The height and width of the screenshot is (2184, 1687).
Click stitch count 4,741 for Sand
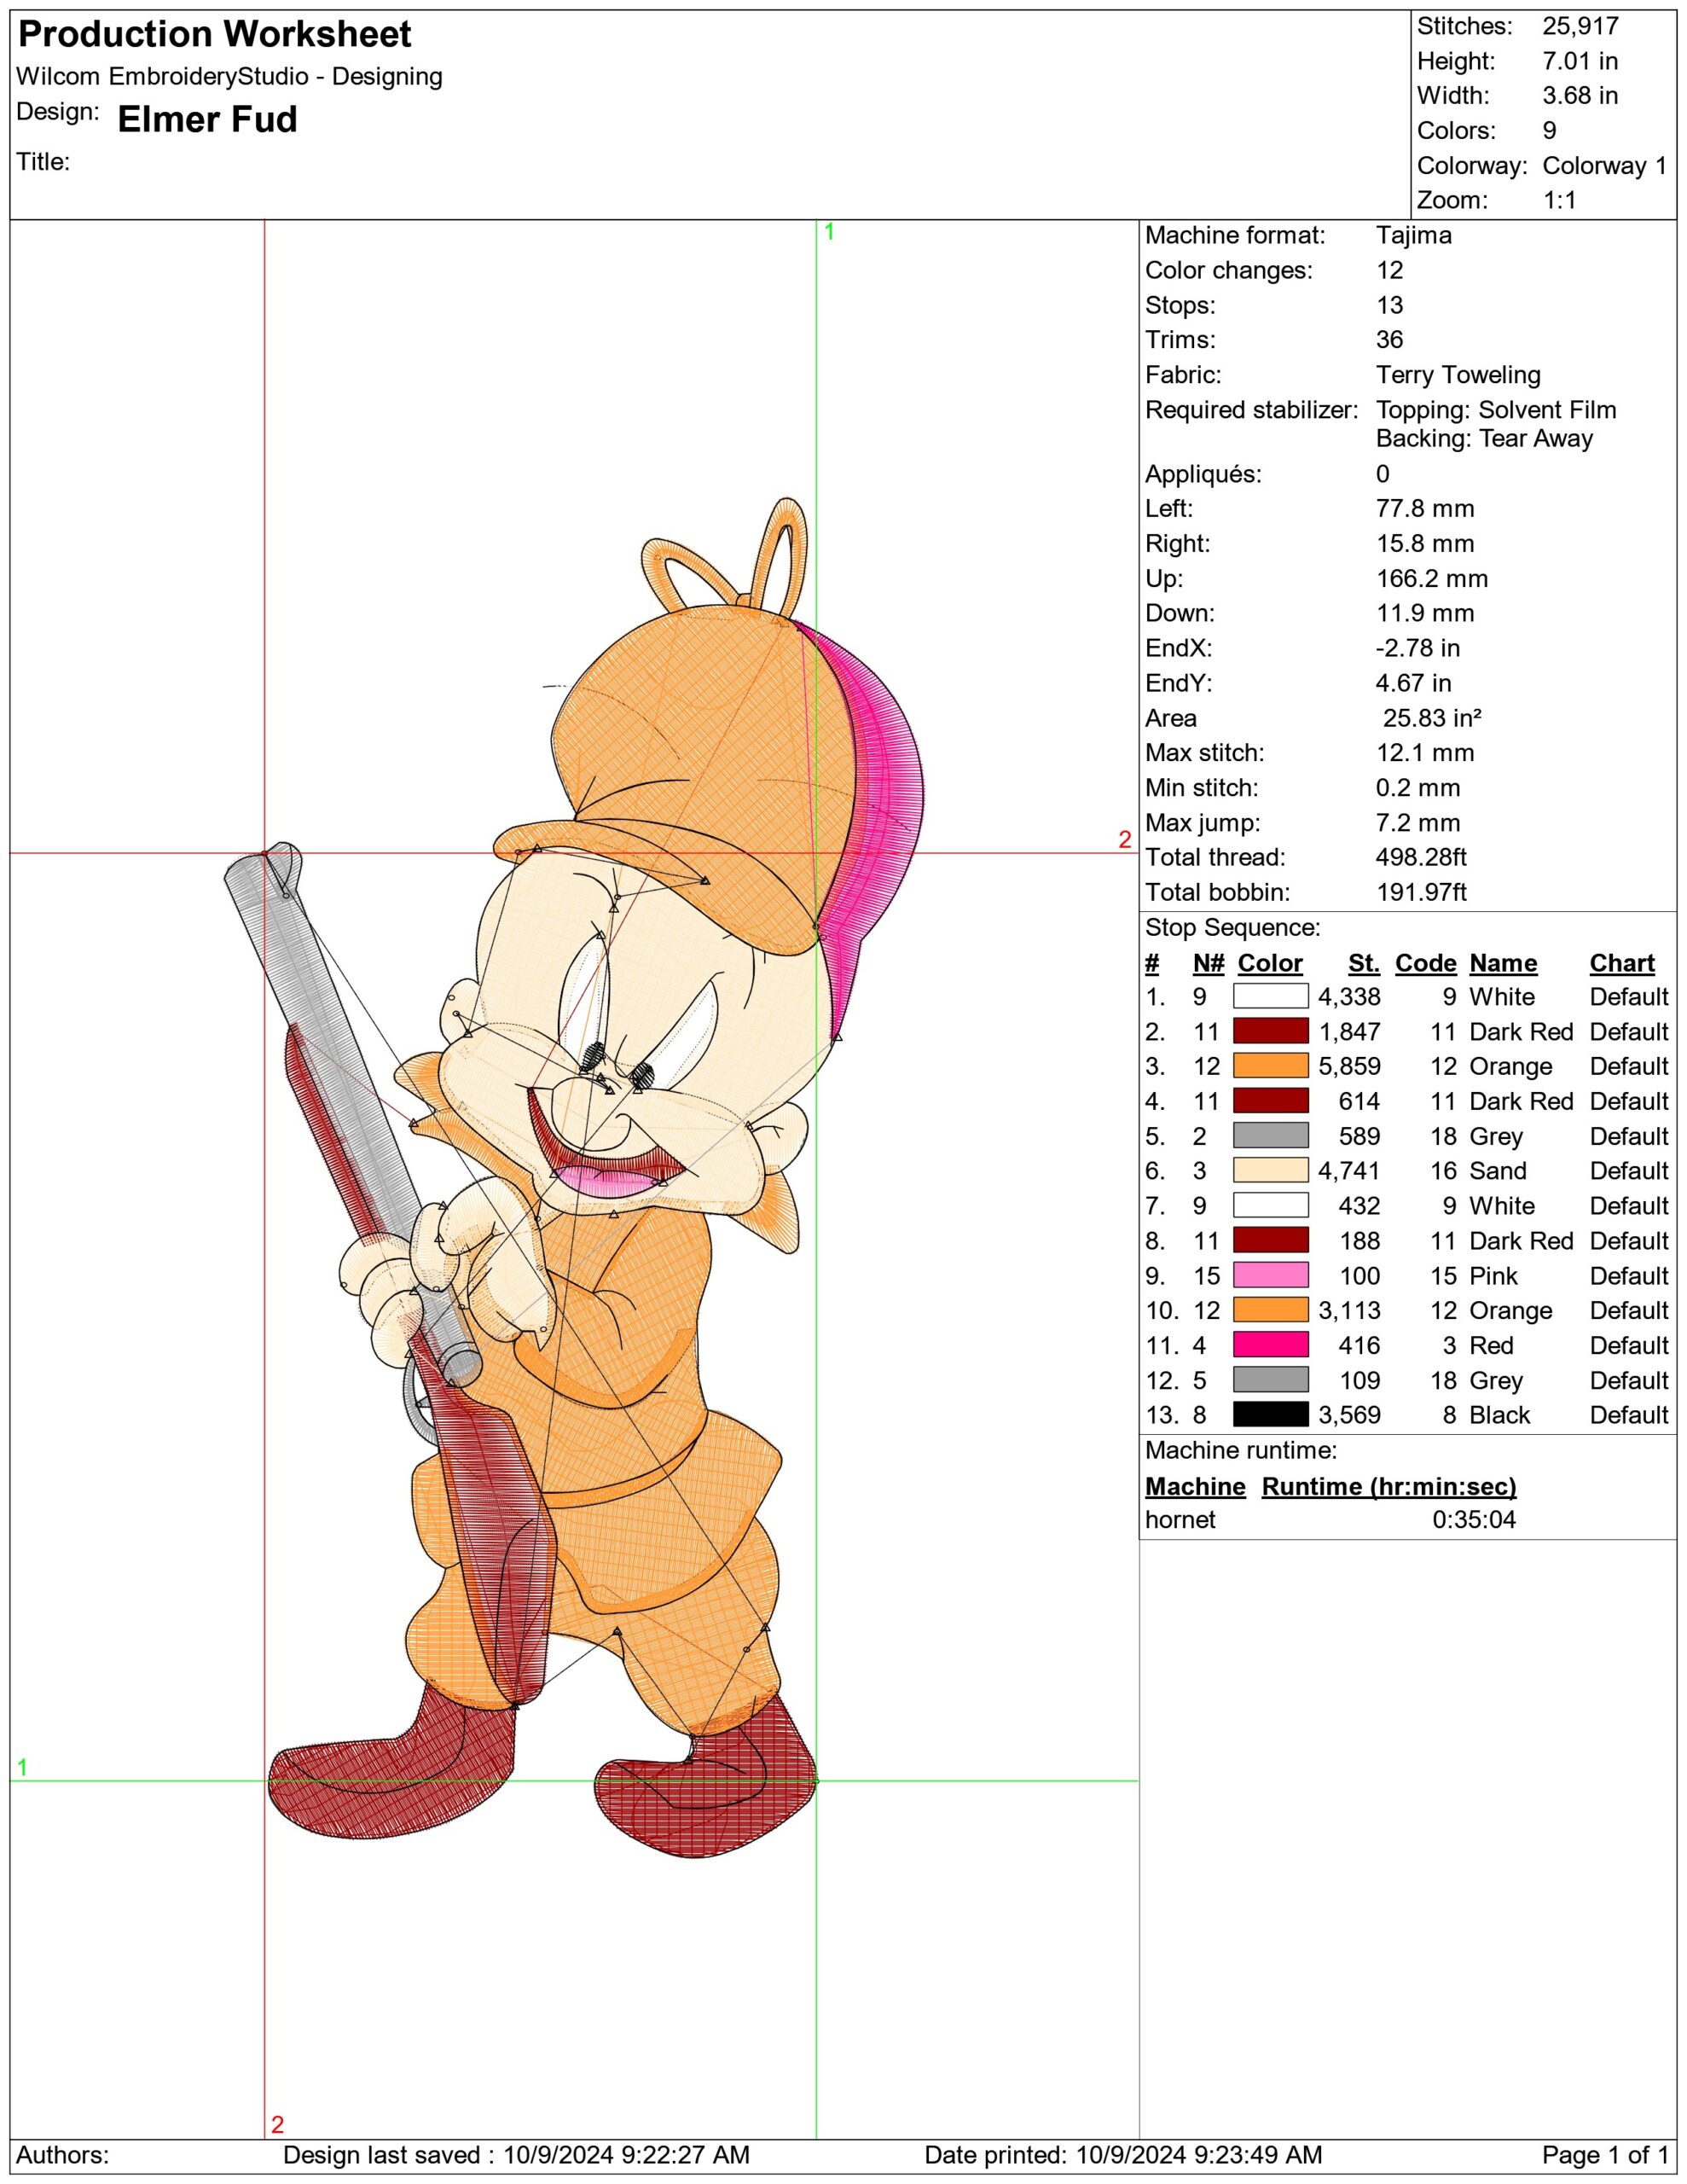(x=1349, y=1171)
